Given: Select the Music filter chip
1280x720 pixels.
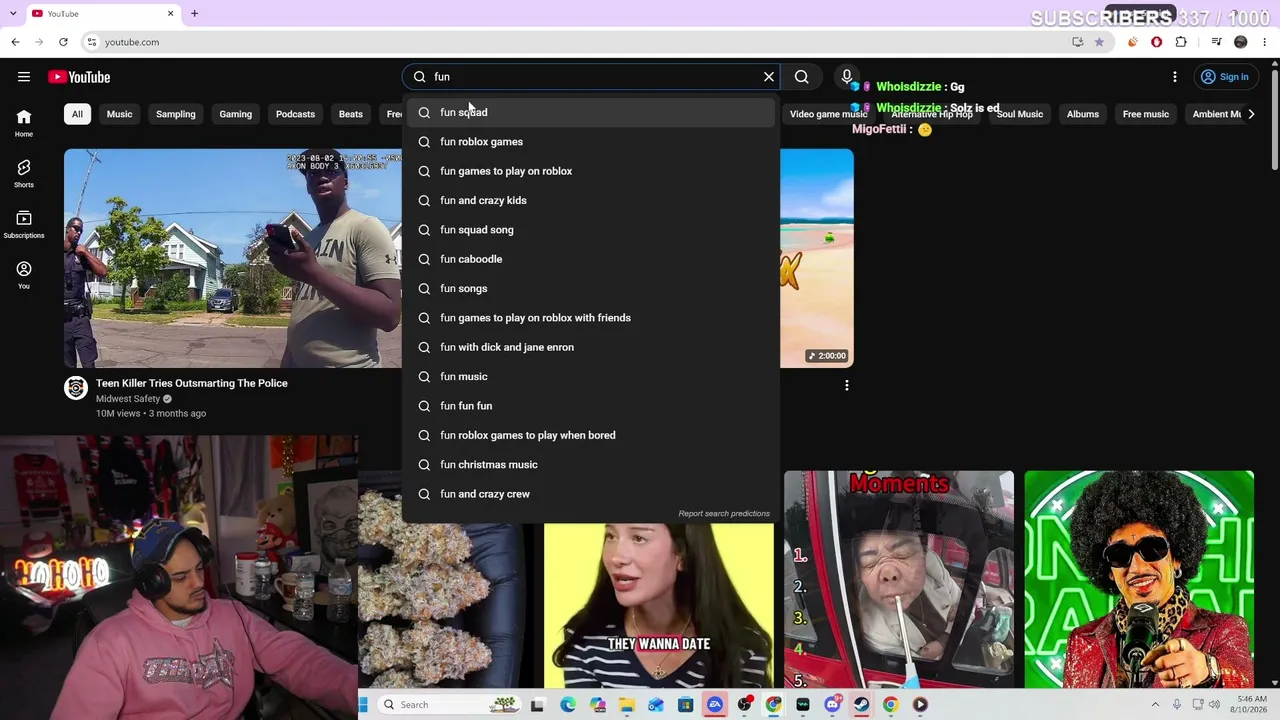Looking at the screenshot, I should click(x=119, y=114).
